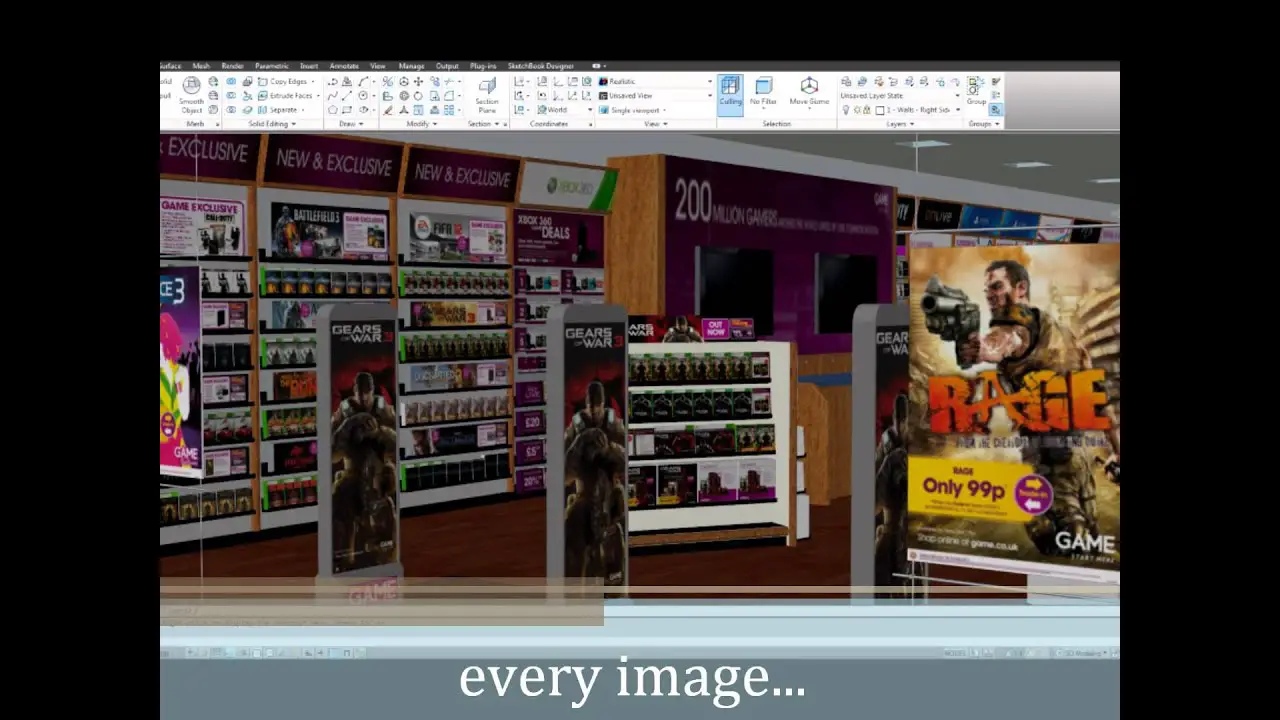Screen dimensions: 1280x720
Task: Switch to the Render ribbon tab
Action: coord(232,66)
